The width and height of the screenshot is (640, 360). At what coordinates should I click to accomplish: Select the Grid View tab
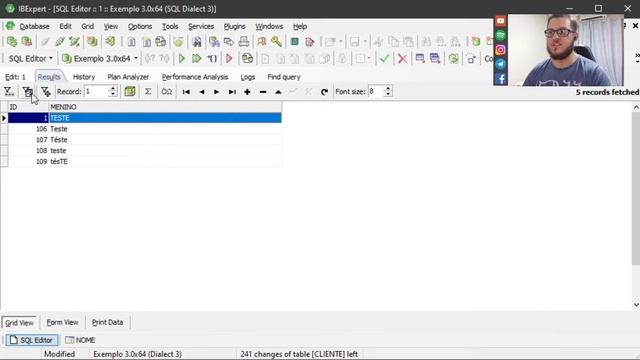pos(19,323)
